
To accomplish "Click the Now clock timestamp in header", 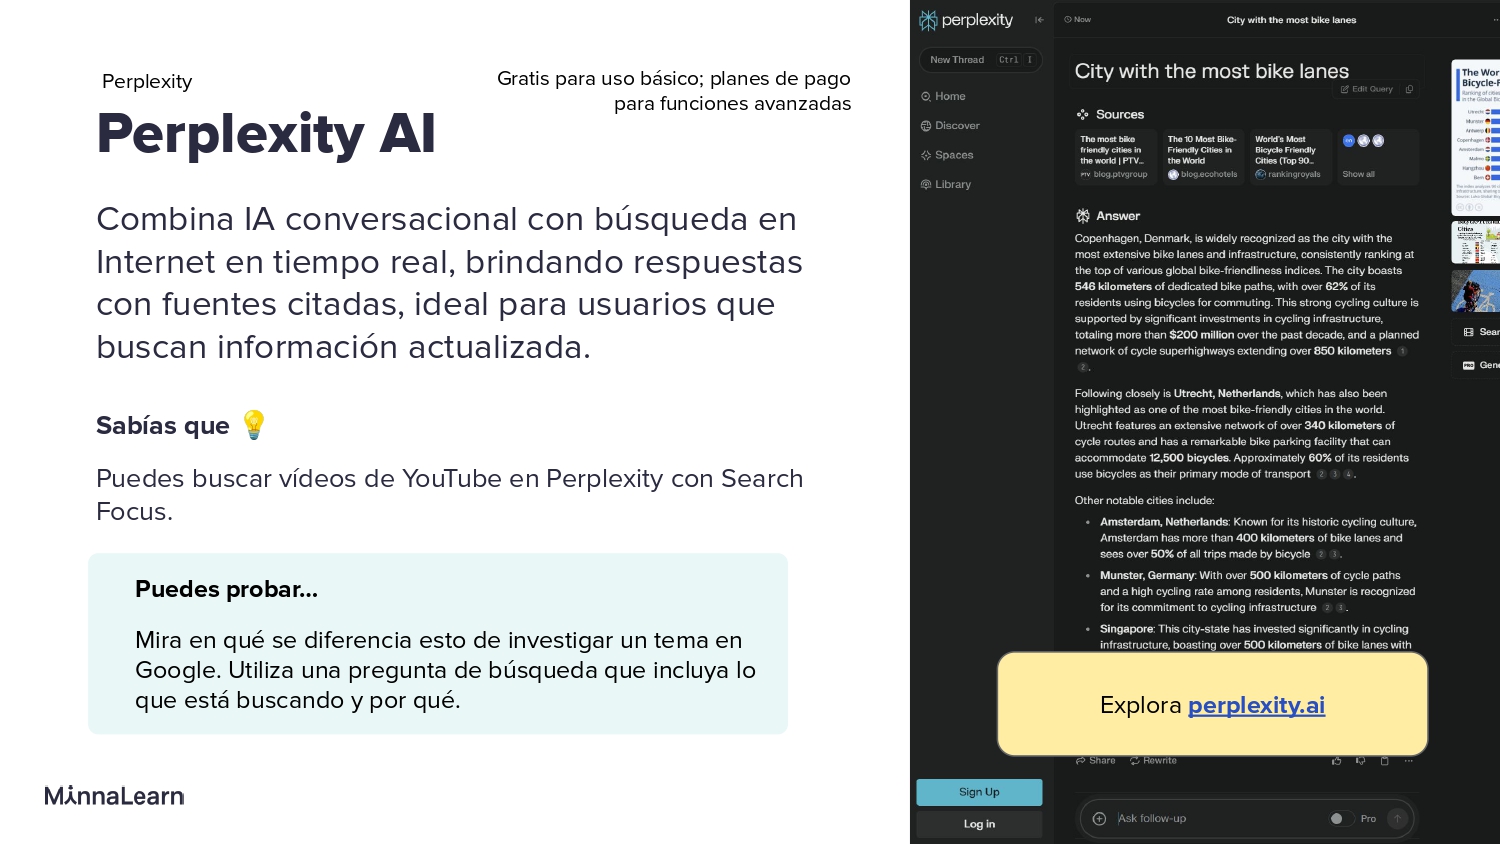I will pos(1078,20).
